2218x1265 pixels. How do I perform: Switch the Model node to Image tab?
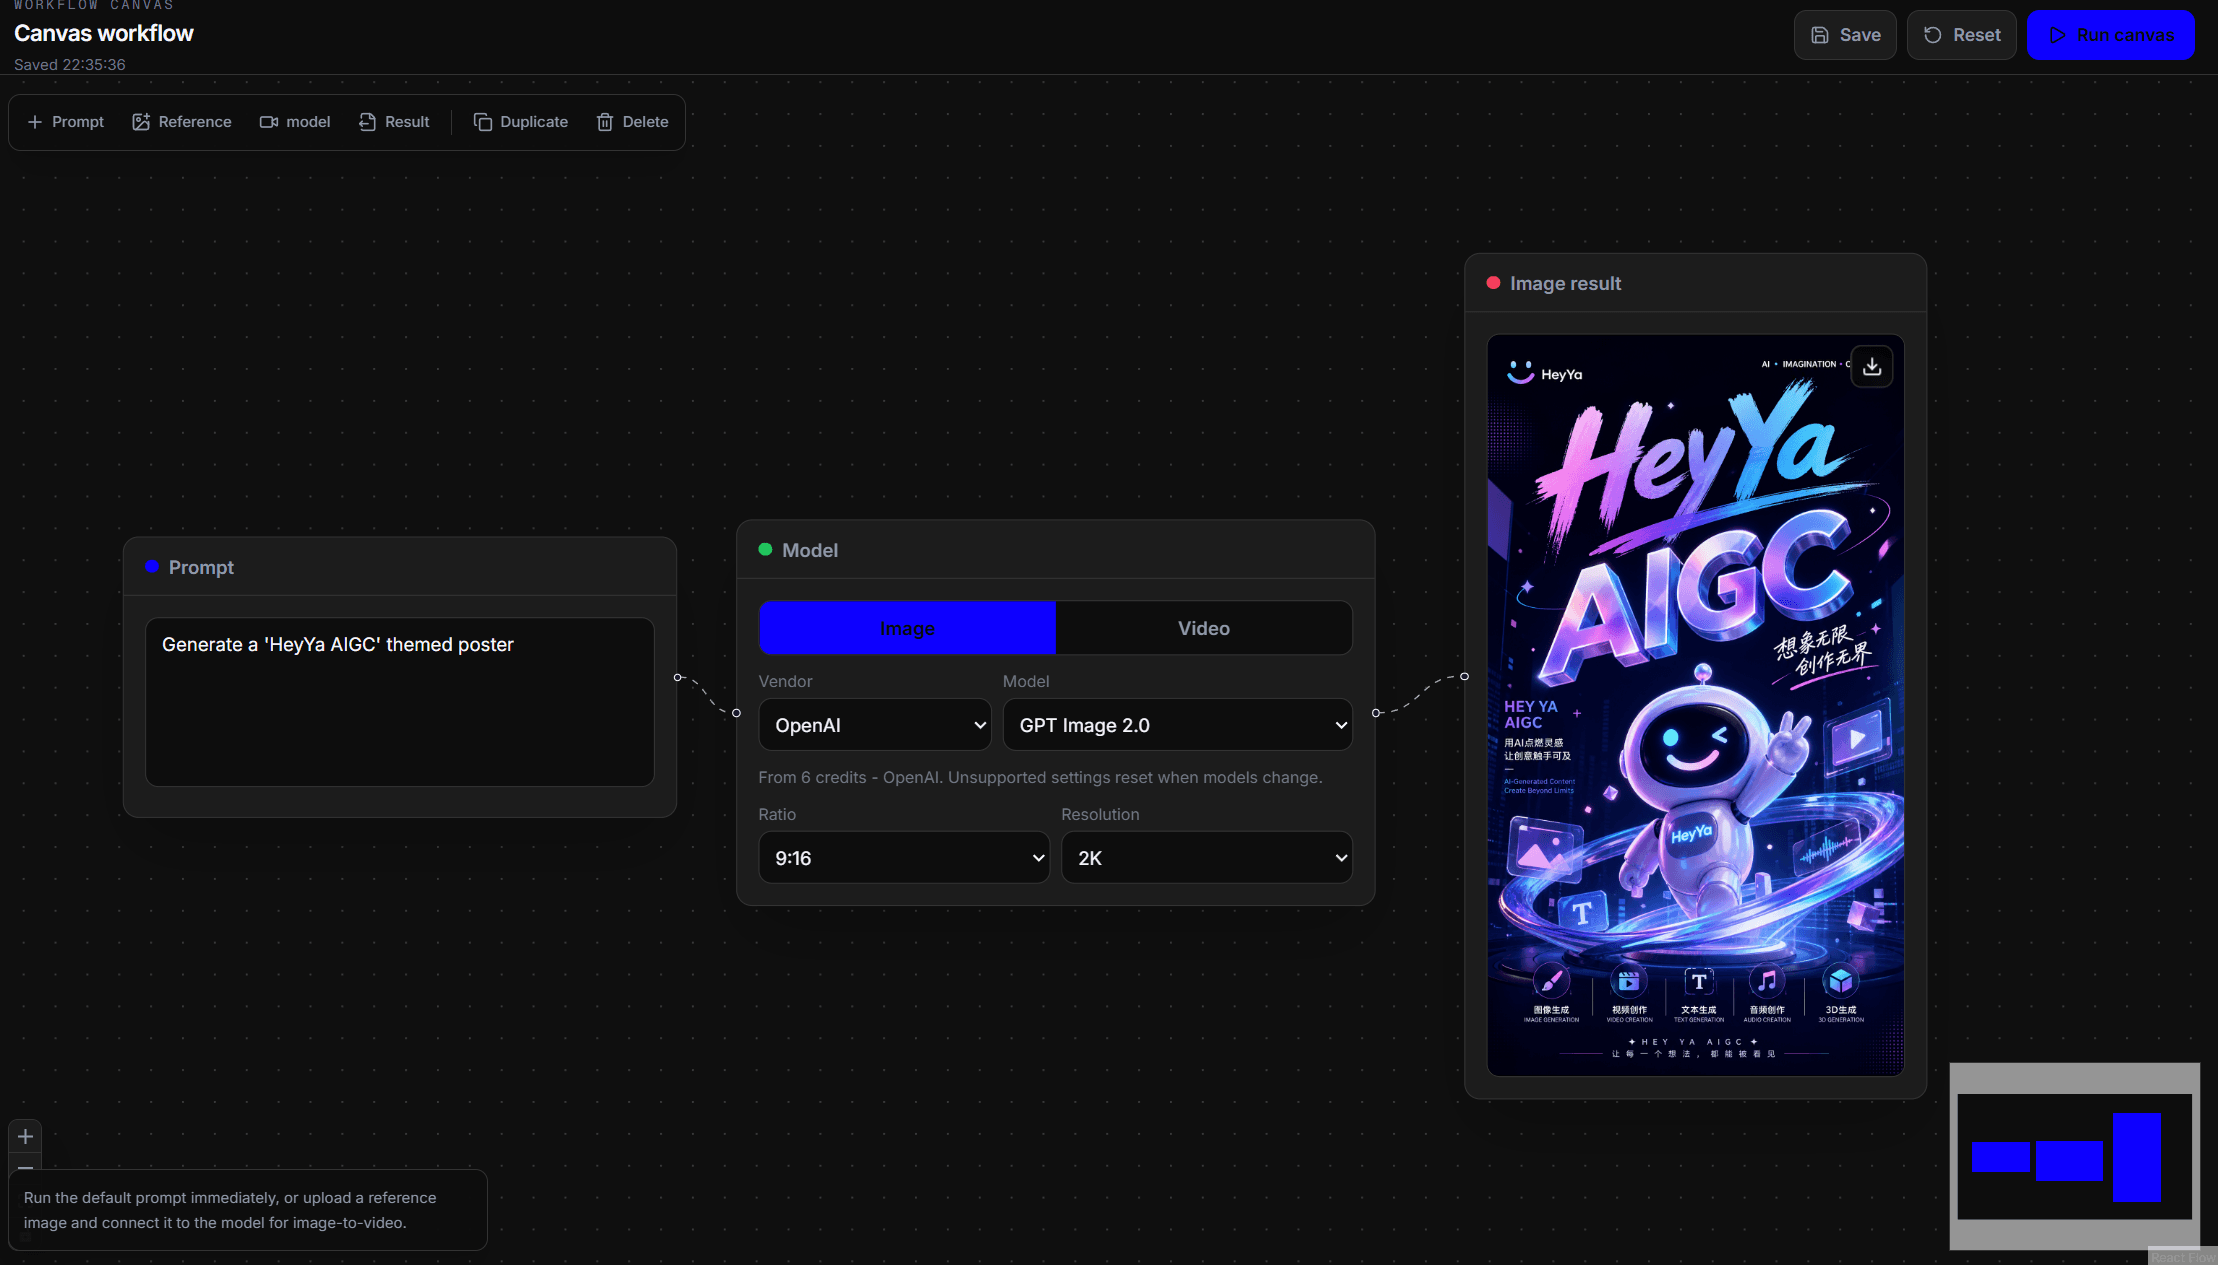907,628
